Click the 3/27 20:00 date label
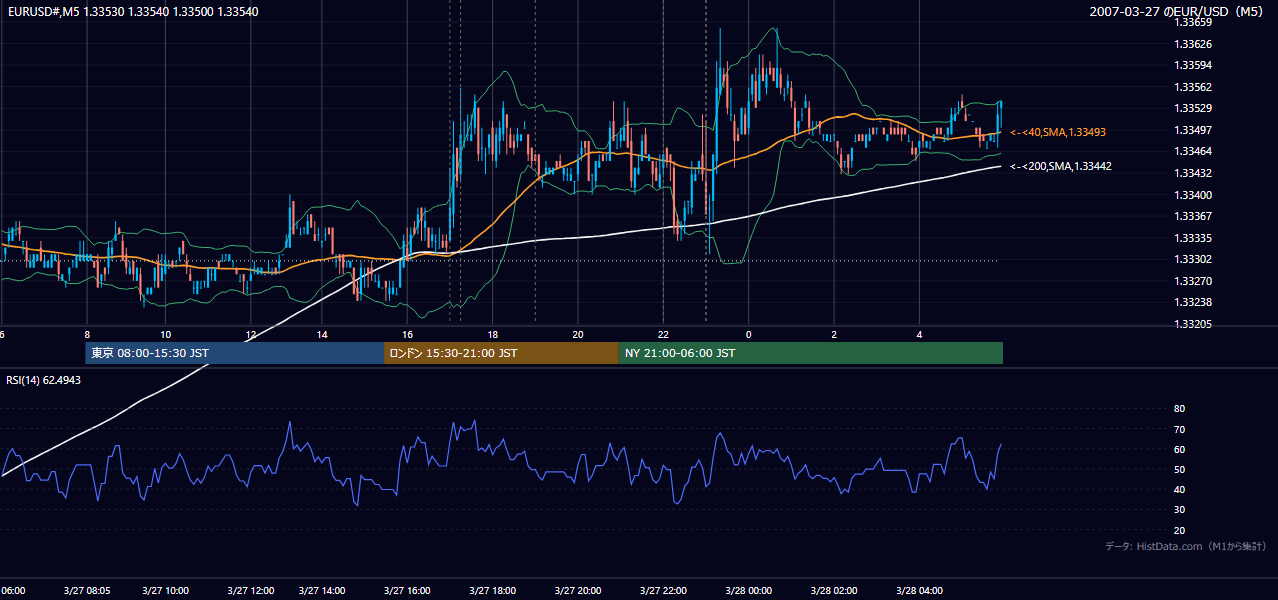 [577, 591]
